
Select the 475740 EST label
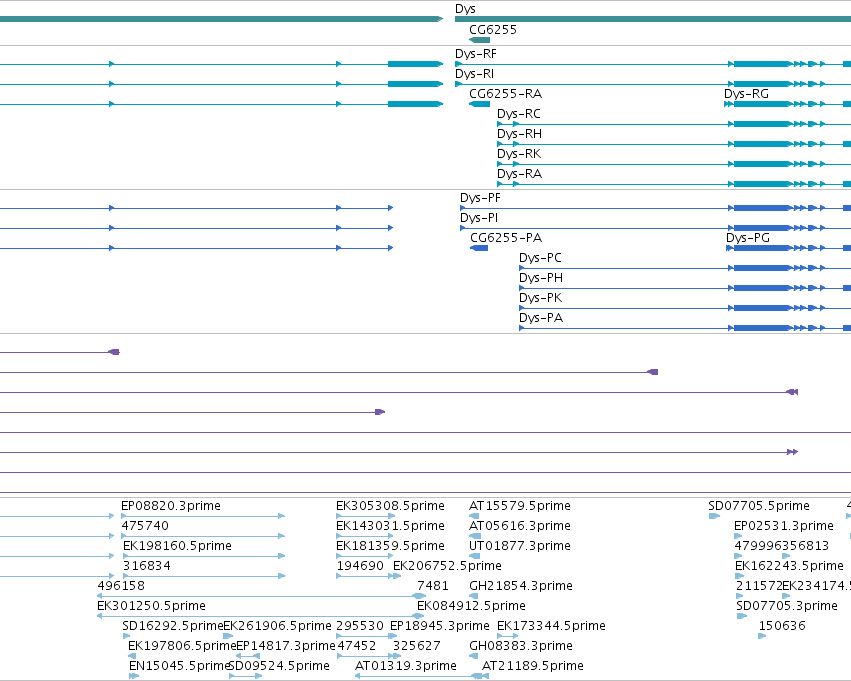pos(145,526)
